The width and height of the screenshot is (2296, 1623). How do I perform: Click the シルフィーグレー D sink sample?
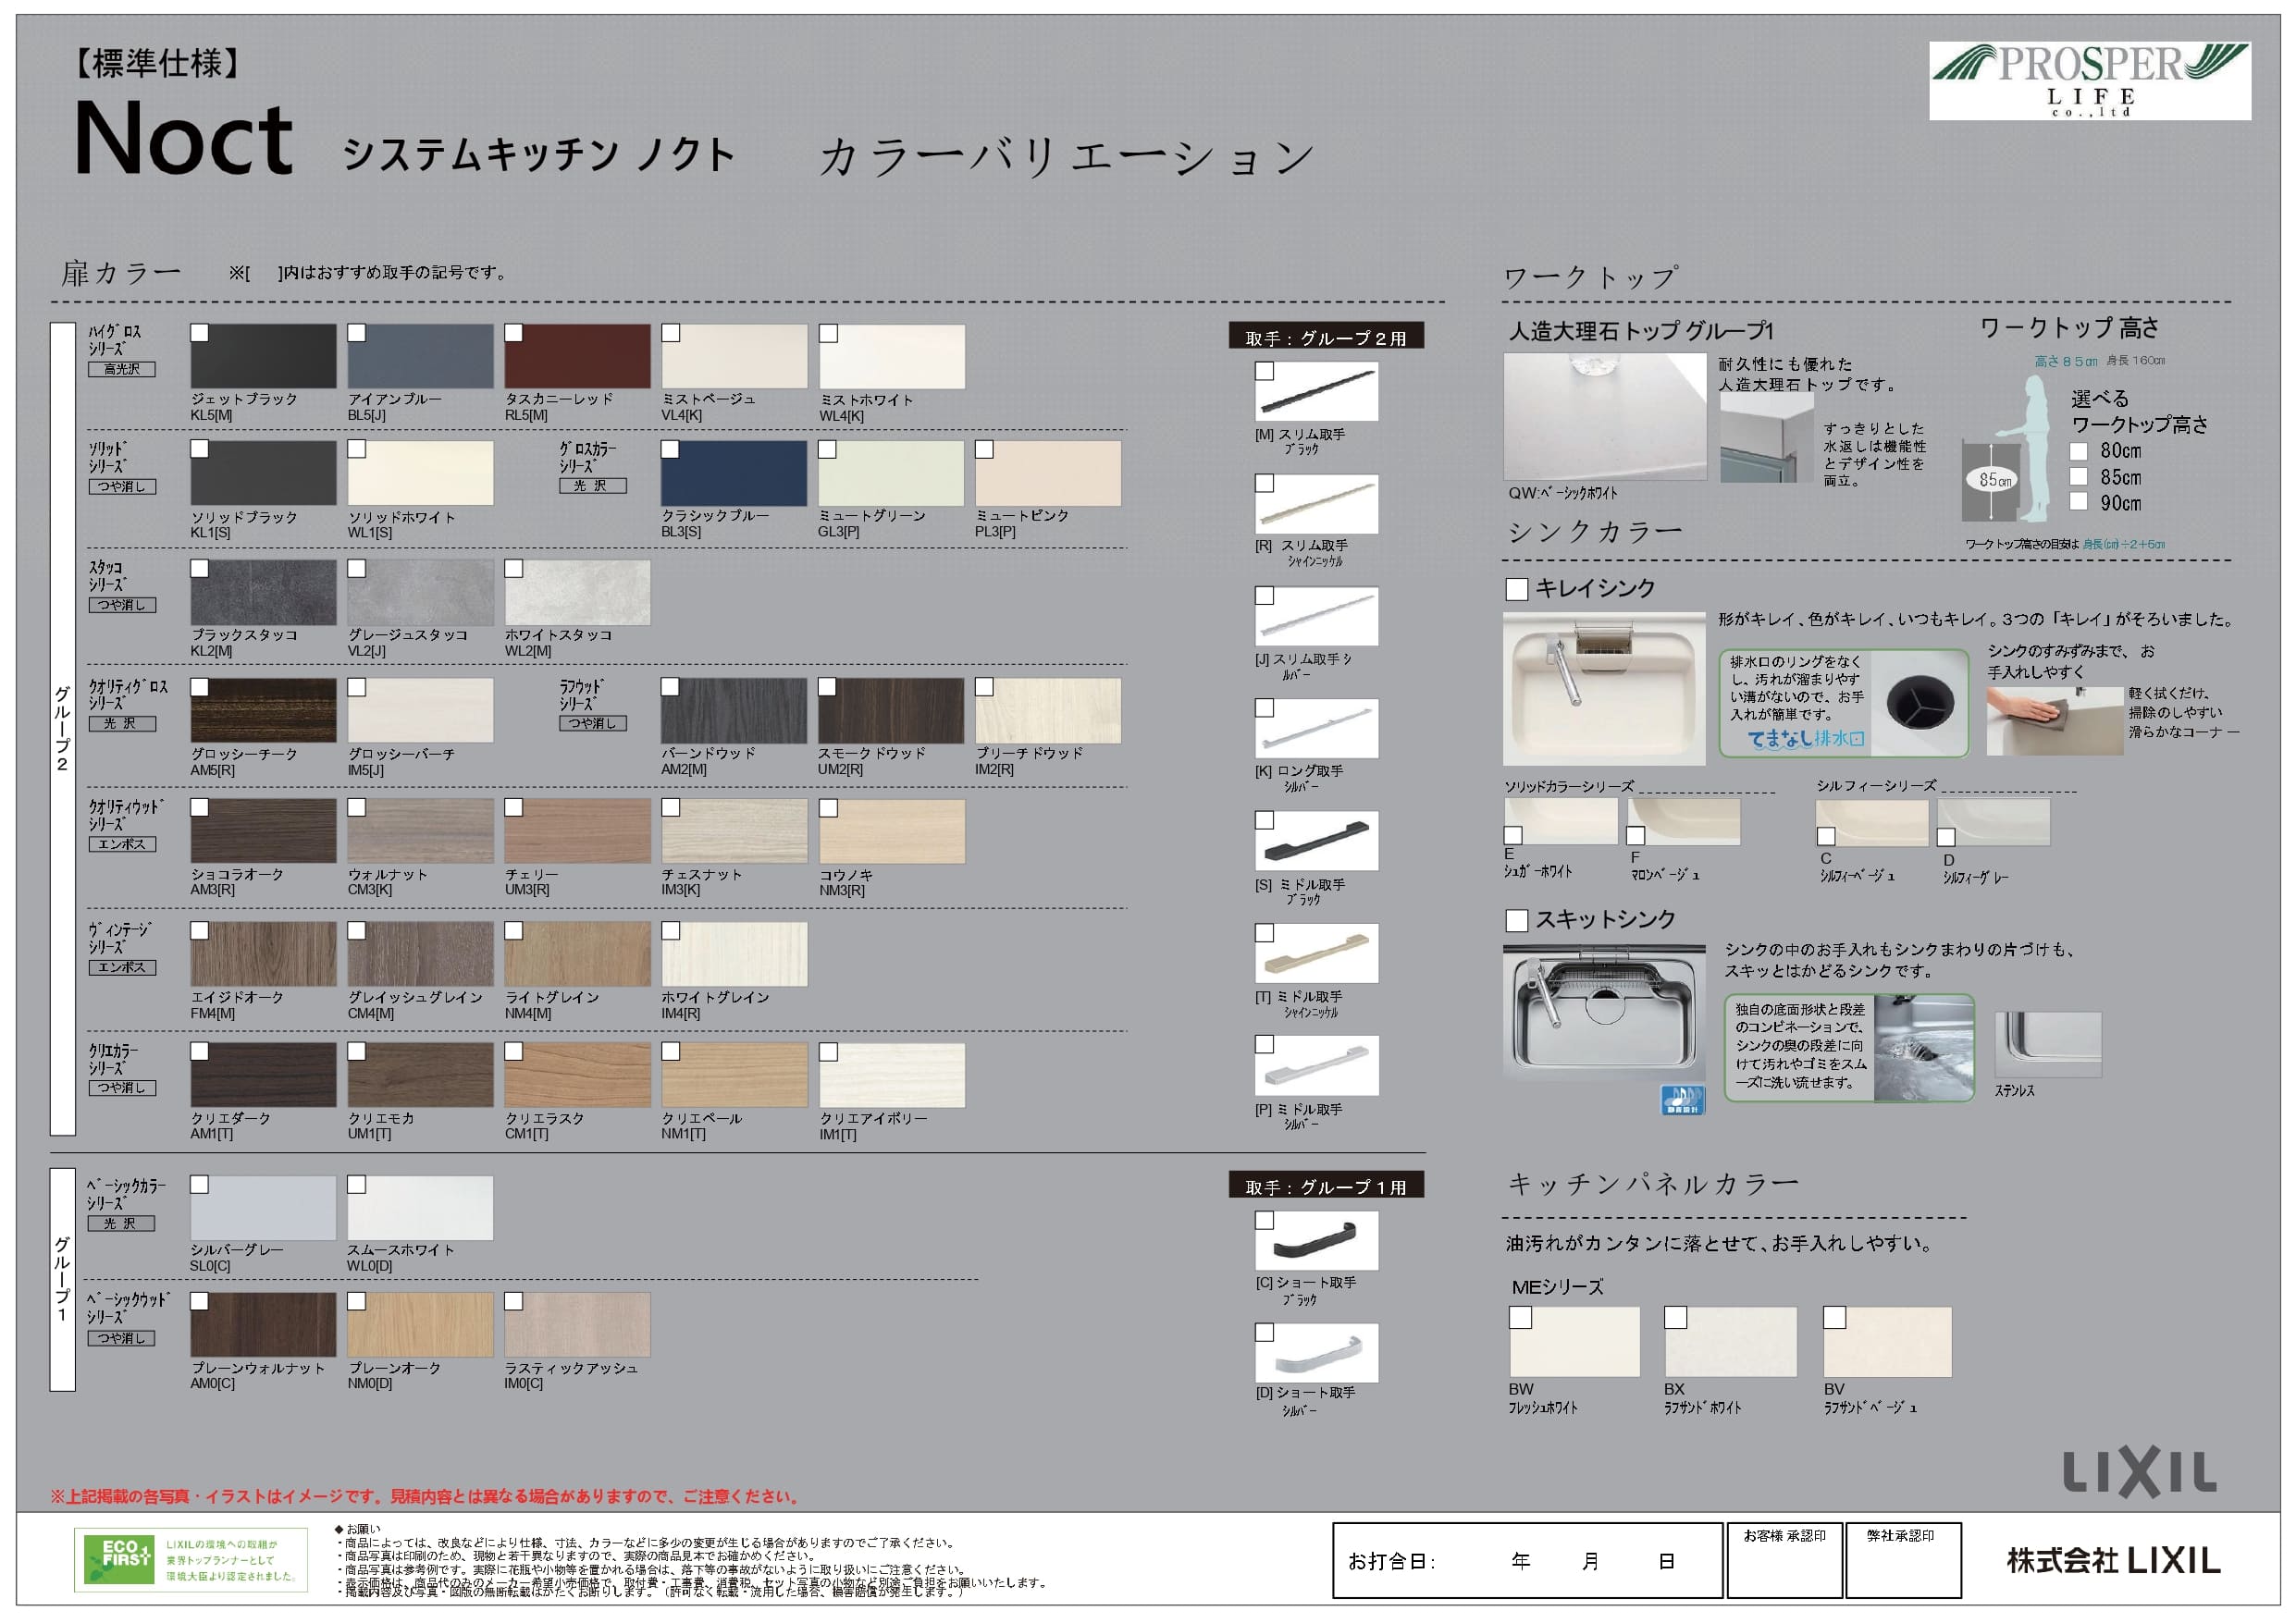click(1993, 822)
